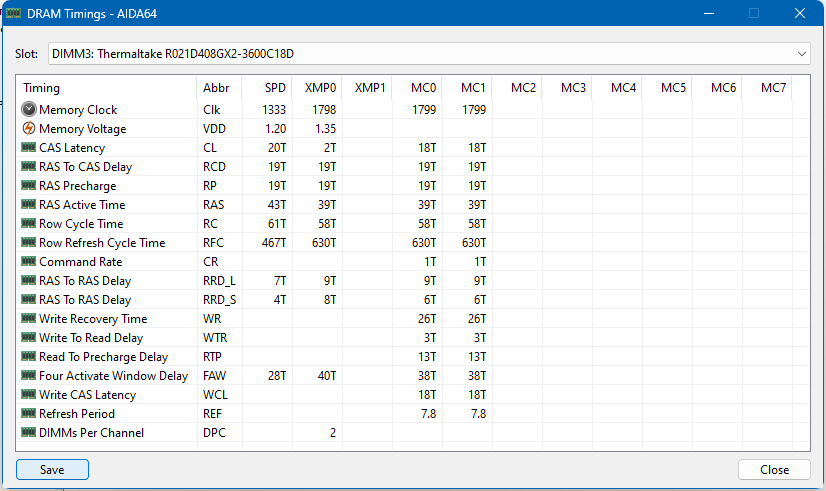Click the Memory Voltage lightning icon
The image size is (826, 491).
coord(28,129)
